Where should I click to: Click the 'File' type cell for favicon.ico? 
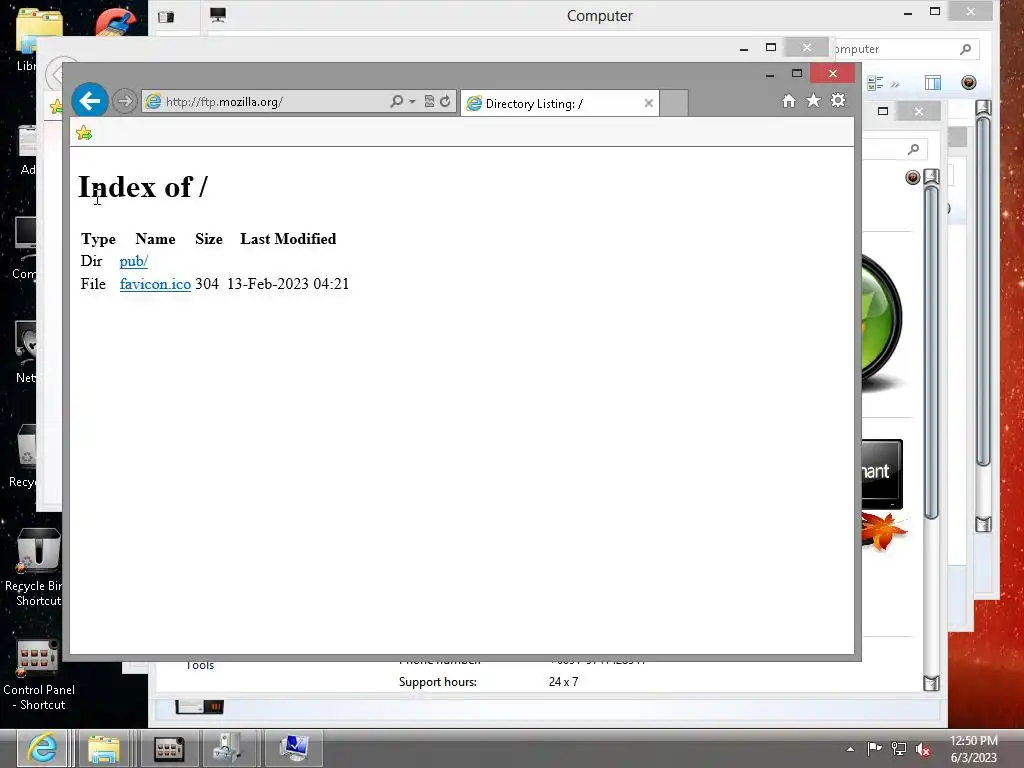93,284
